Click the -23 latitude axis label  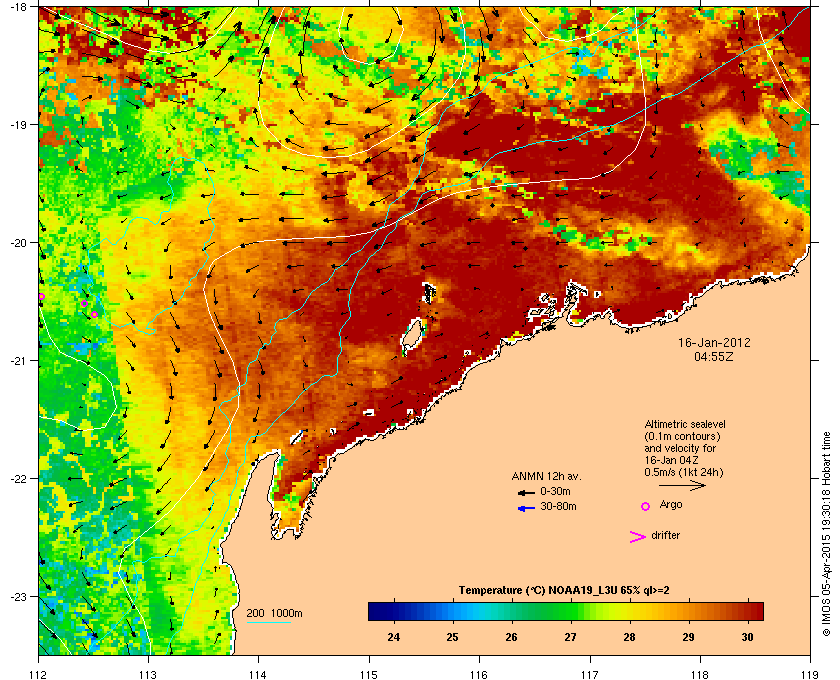[x=18, y=596]
